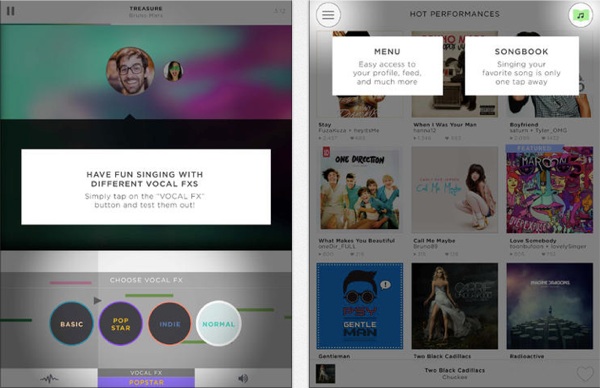The height and width of the screenshot is (388, 600).
Task: Open the Maroon 5 featured album cover
Action: (x=549, y=189)
